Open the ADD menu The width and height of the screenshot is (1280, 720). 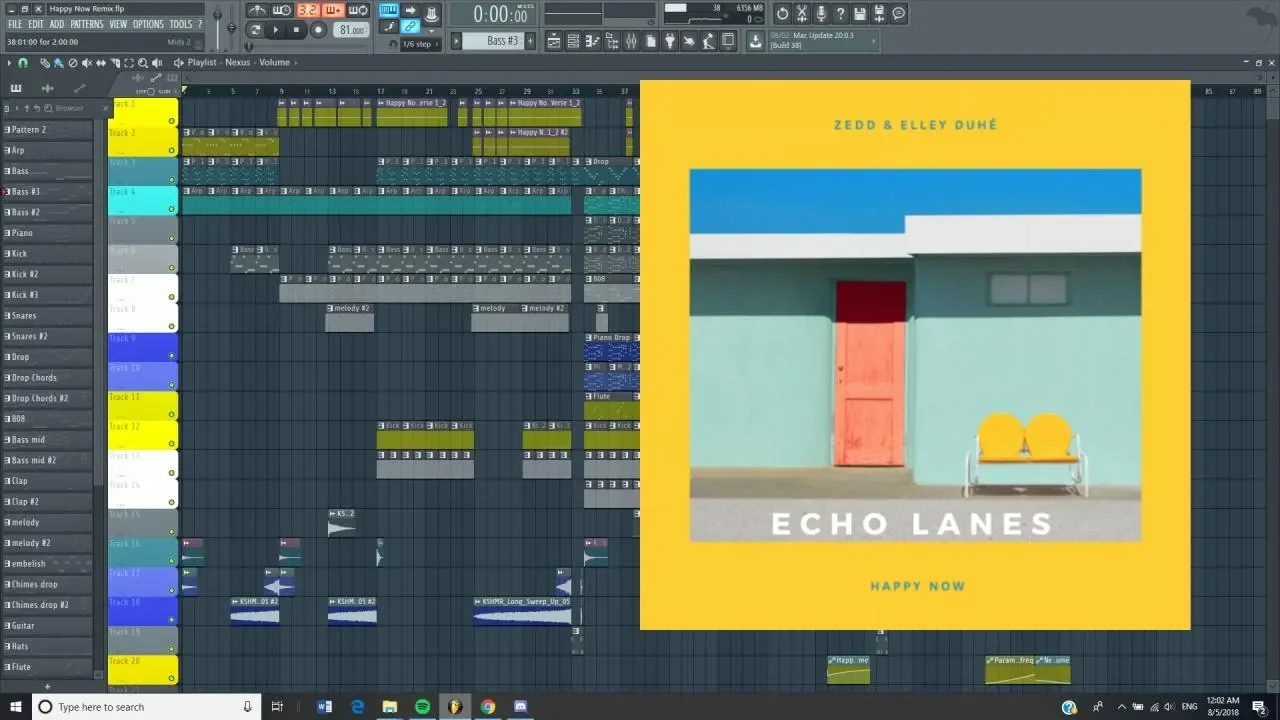pos(57,24)
